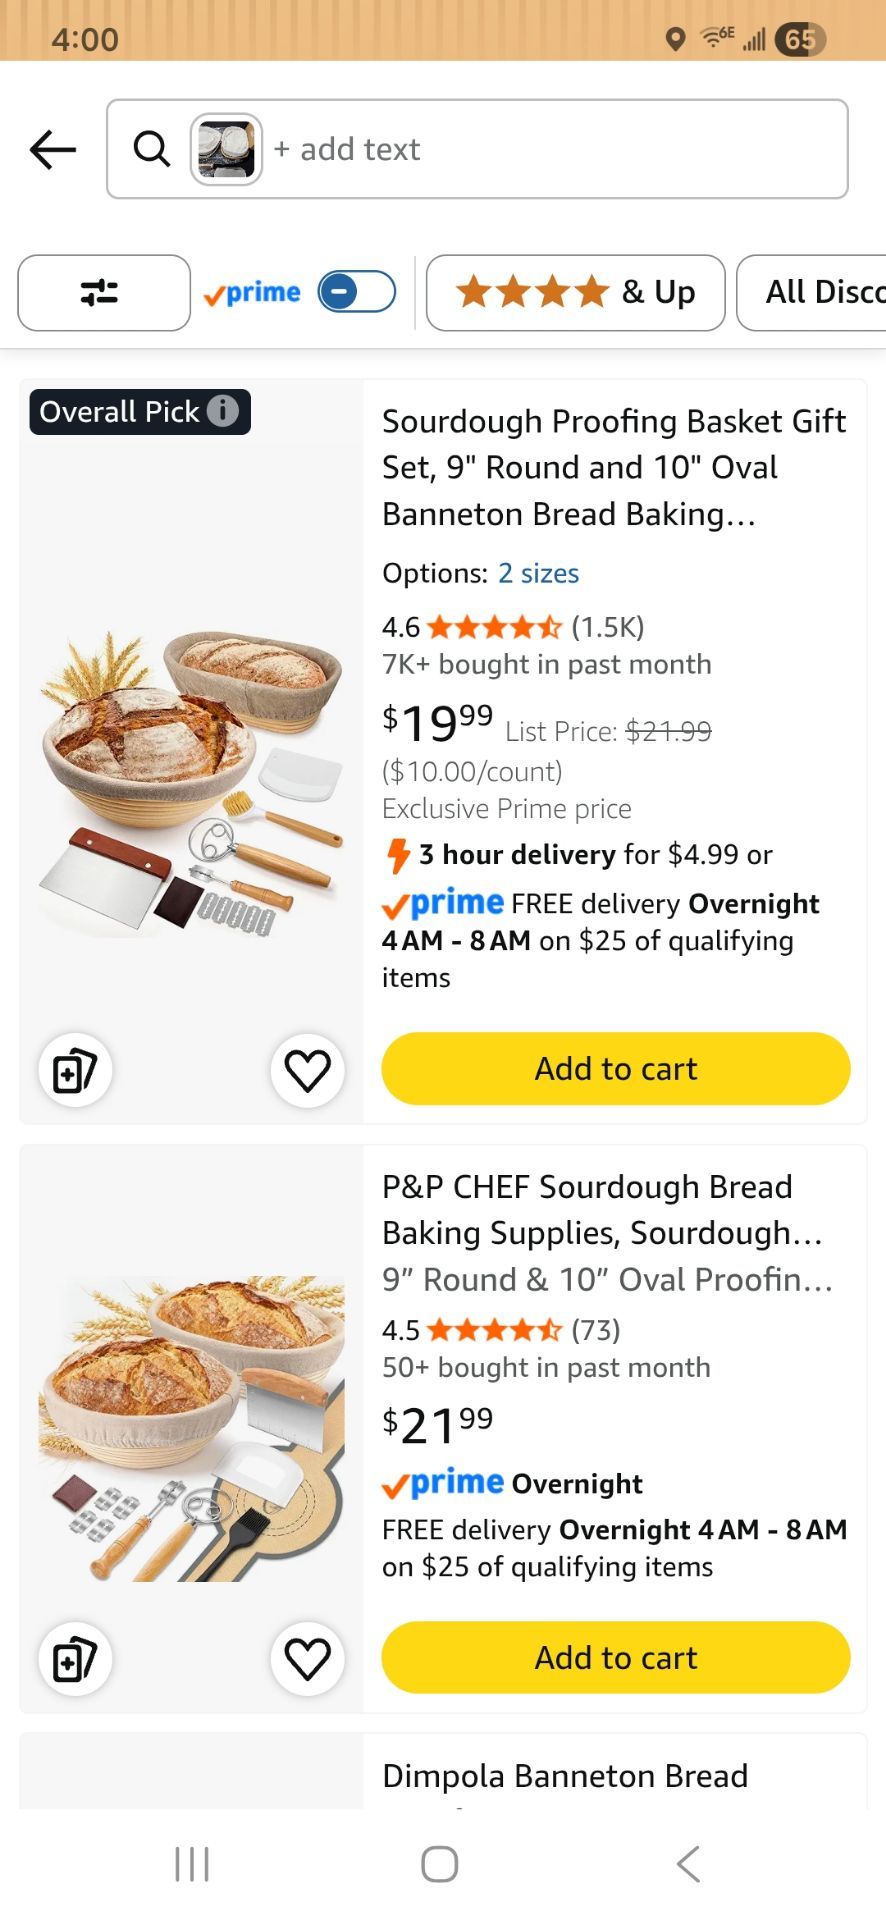The image size is (886, 1920).
Task: Open Android recent apps button
Action: pos(192,1864)
